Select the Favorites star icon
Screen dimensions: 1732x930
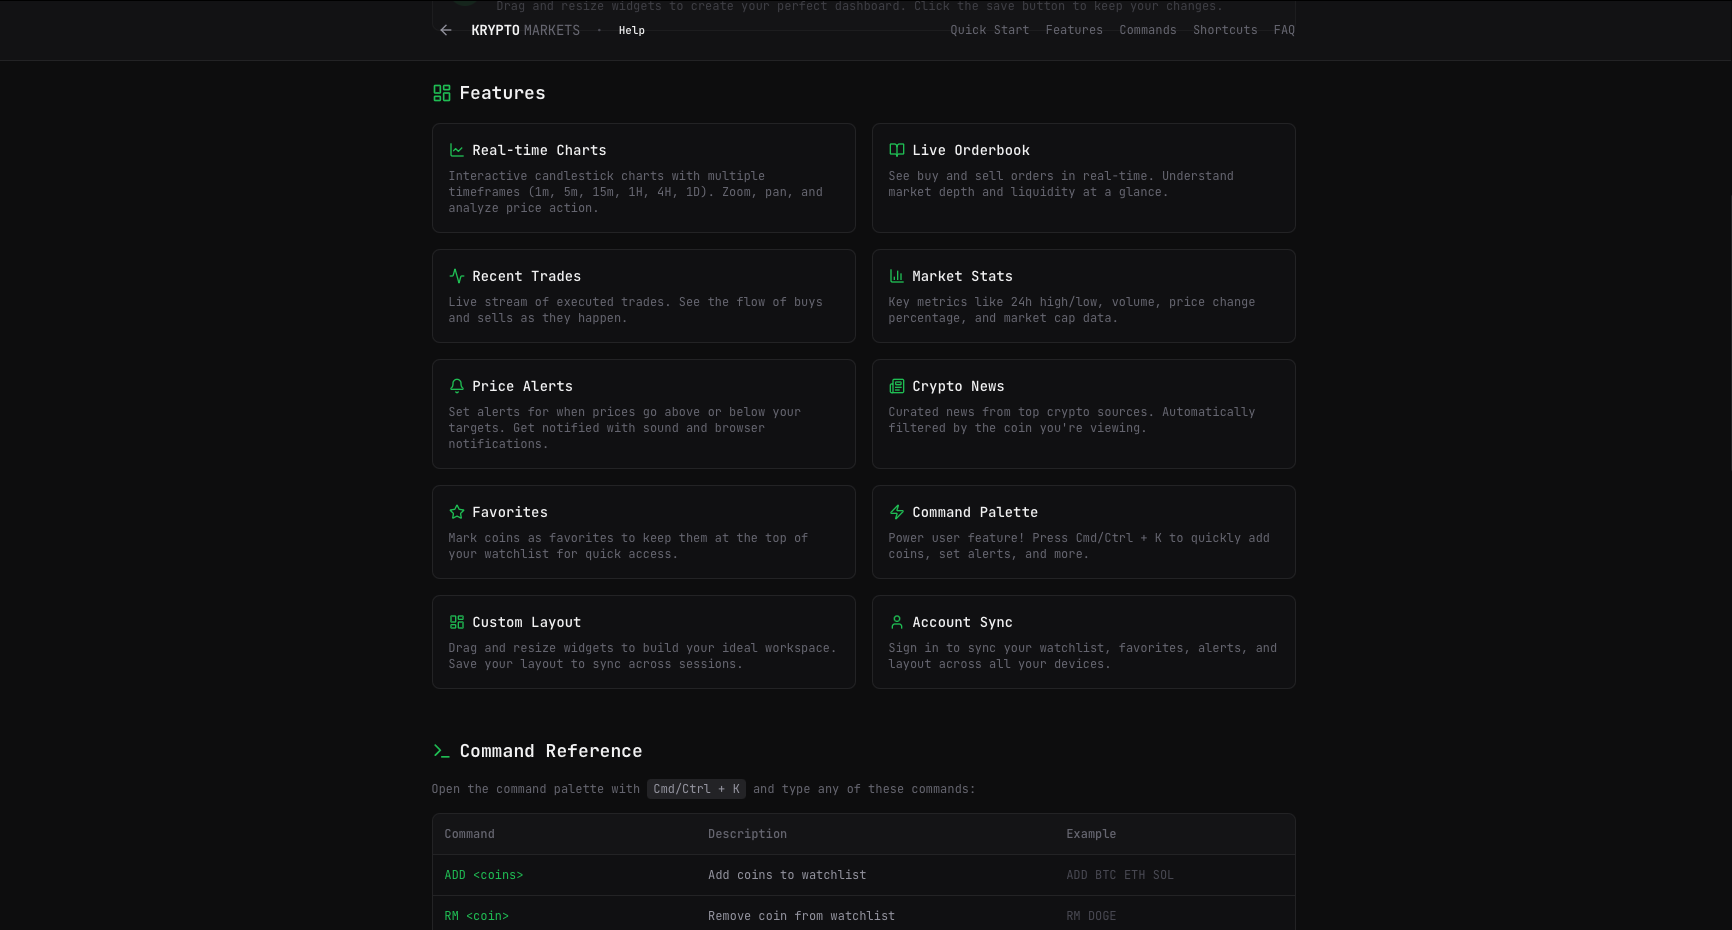(x=457, y=512)
